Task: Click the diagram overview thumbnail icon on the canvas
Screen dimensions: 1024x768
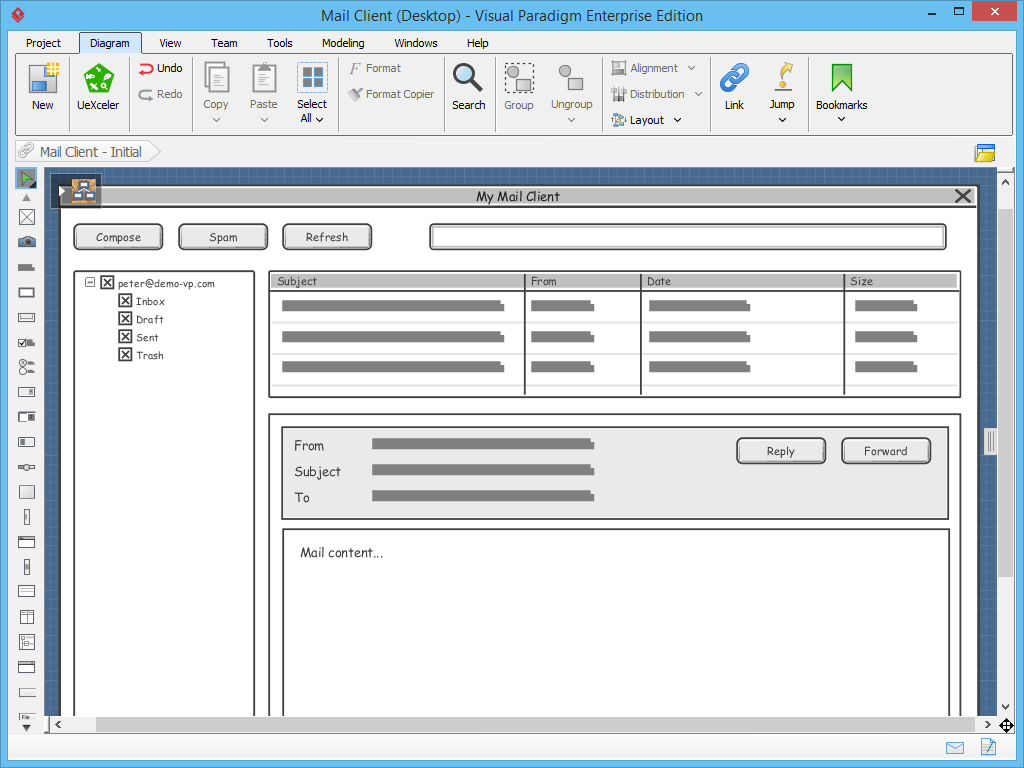Action: [84, 190]
